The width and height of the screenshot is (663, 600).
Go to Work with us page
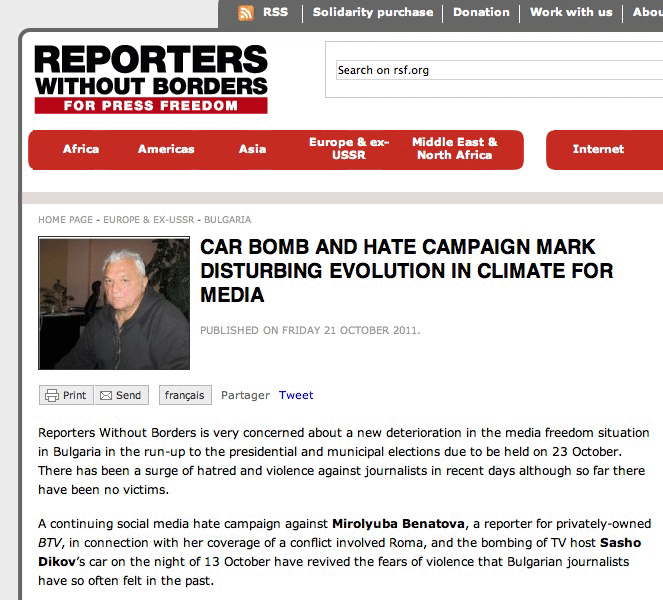coord(571,12)
